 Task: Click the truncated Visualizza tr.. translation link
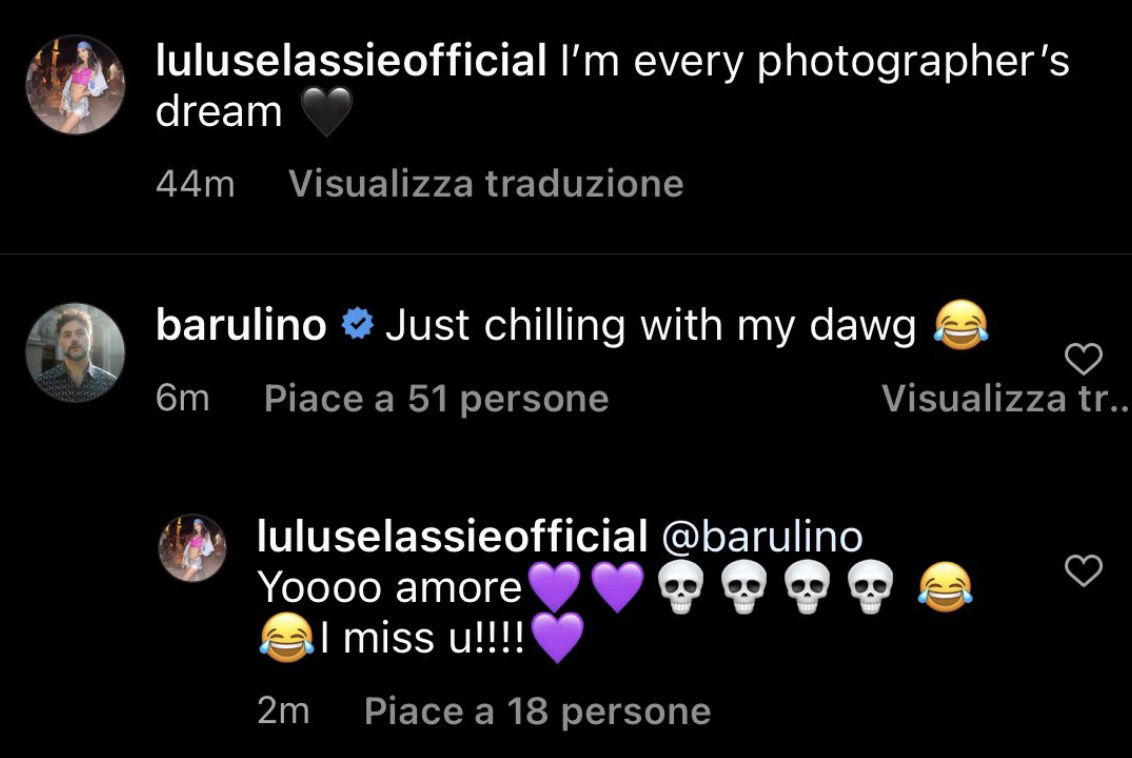[1005, 398]
